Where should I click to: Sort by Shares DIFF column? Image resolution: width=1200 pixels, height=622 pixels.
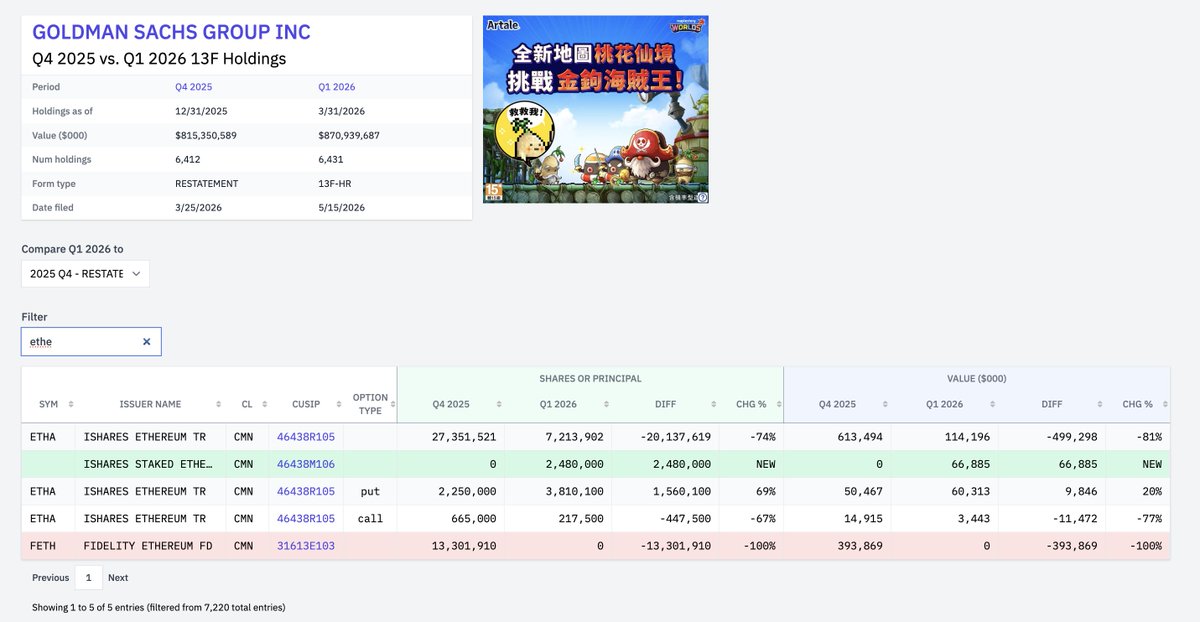tap(665, 404)
